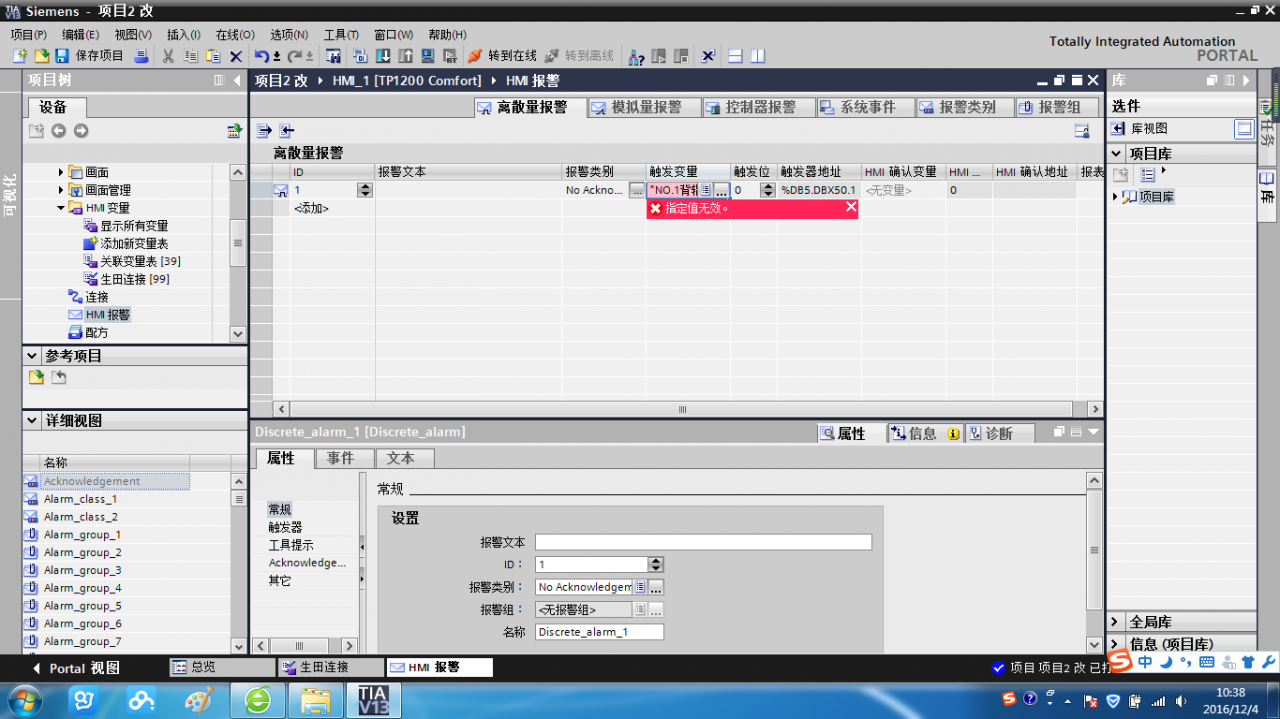The image size is (1280, 719).
Task: Save the project with 保存项目
Action: pyautogui.click(x=89, y=56)
